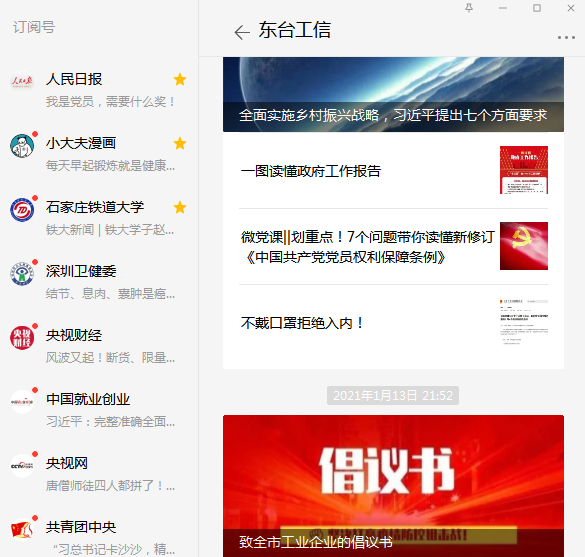Open the 共青团中央 subscription entry
Image resolution: width=585 pixels, height=557 pixels.
click(99, 538)
